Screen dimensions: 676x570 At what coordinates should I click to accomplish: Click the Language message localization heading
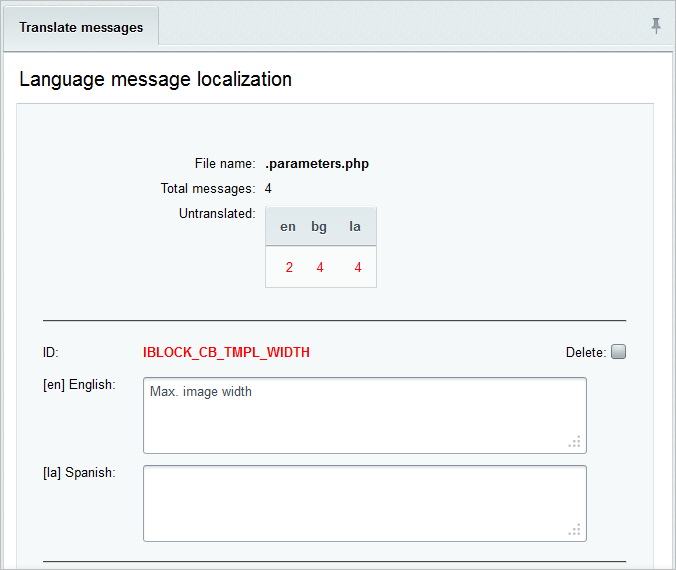coord(156,79)
